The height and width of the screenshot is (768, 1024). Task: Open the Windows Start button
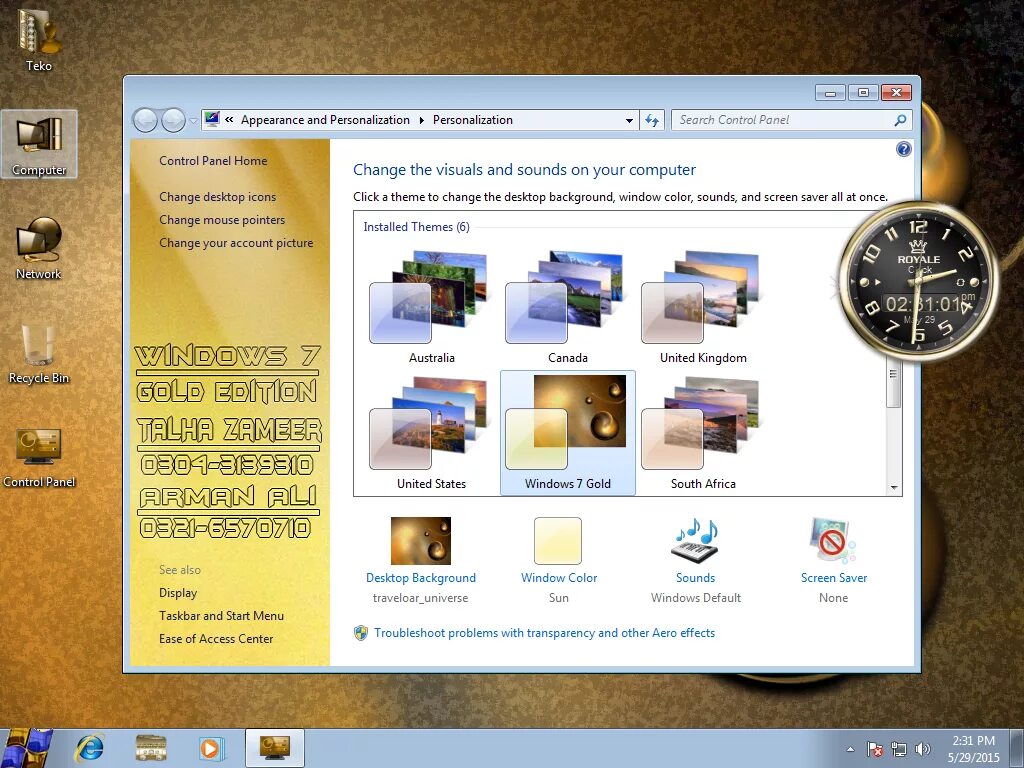(25, 748)
